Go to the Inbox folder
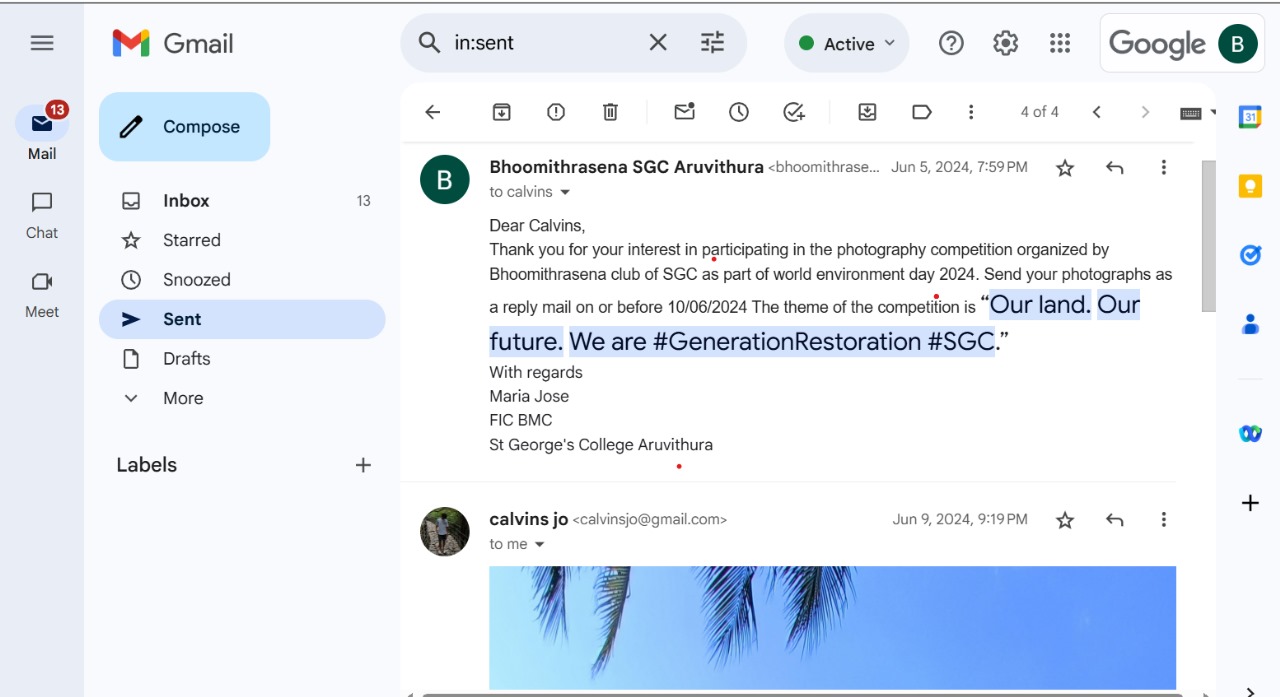Screen dimensions: 1280x697 click(186, 201)
